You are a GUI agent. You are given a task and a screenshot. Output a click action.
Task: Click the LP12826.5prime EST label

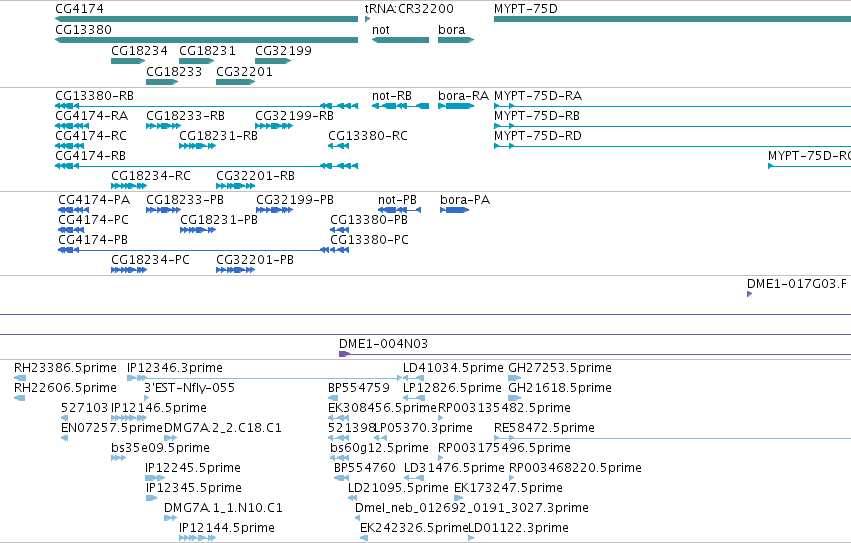(452, 388)
